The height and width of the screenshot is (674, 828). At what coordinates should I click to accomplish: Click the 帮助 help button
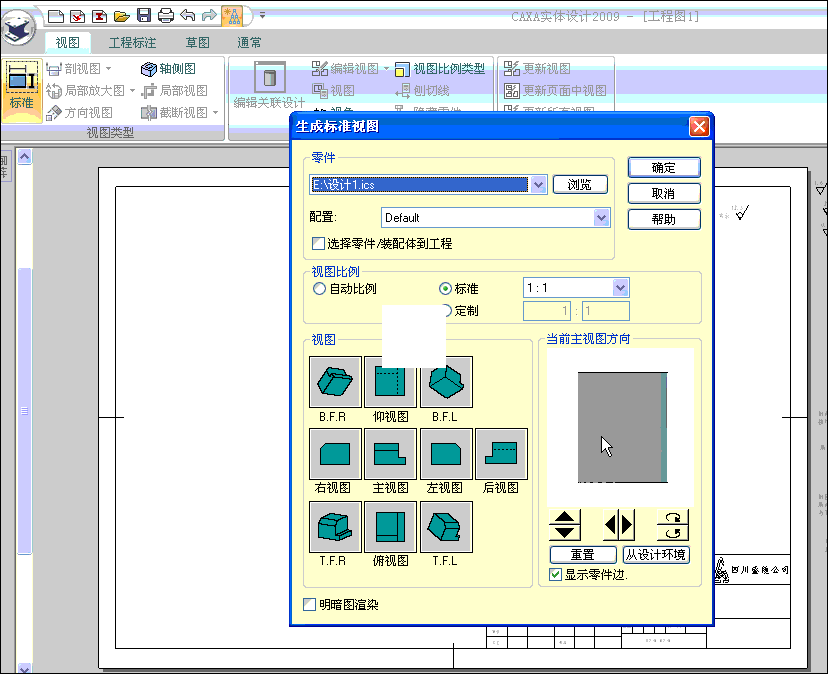coord(664,219)
